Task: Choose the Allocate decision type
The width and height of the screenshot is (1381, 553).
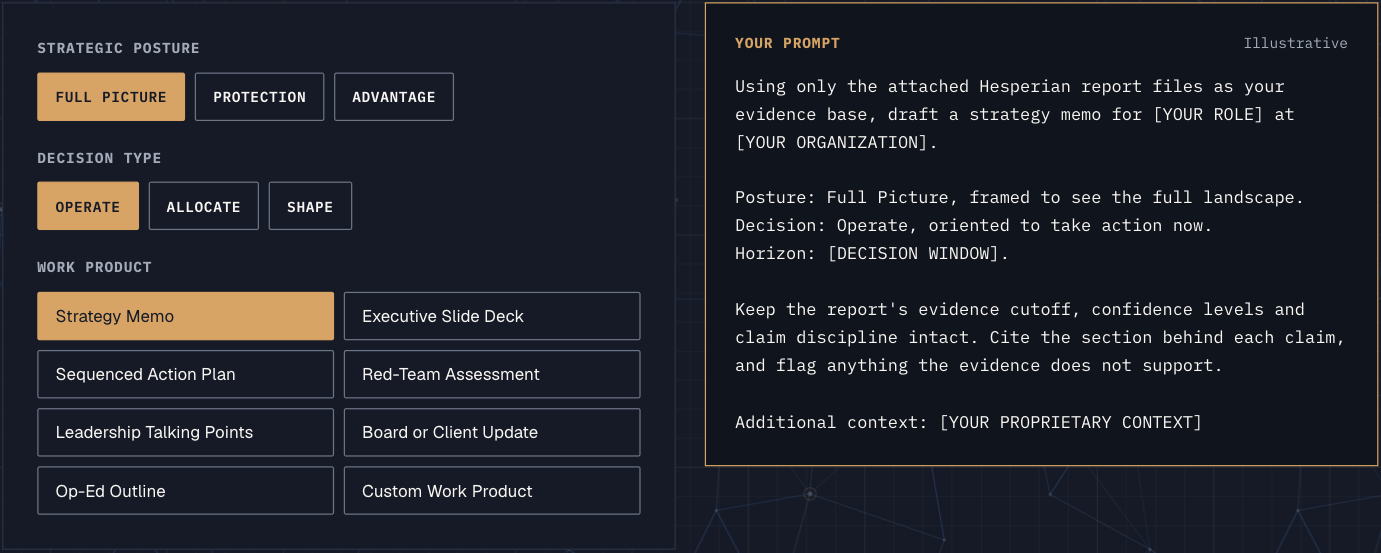Action: pyautogui.click(x=204, y=206)
